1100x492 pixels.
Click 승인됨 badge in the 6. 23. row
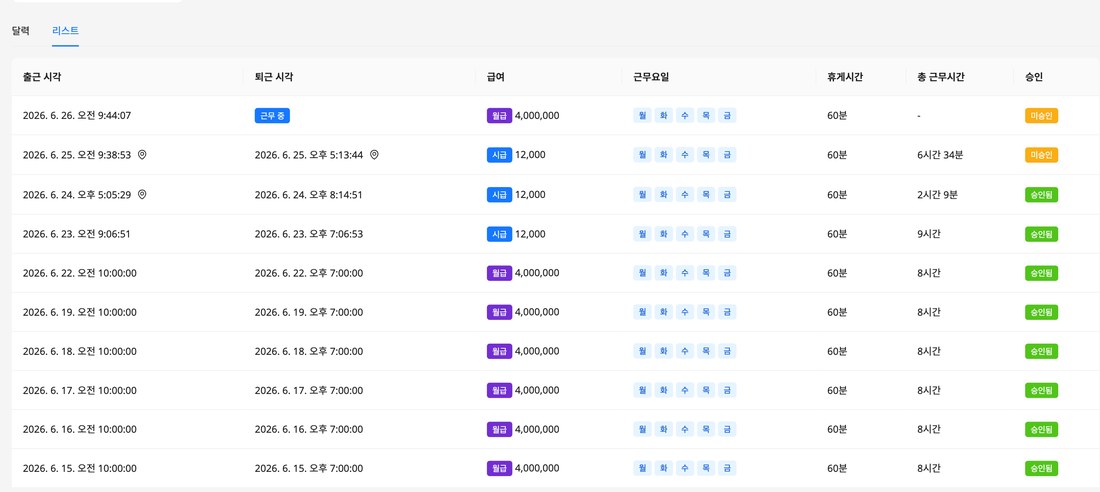pos(1041,234)
